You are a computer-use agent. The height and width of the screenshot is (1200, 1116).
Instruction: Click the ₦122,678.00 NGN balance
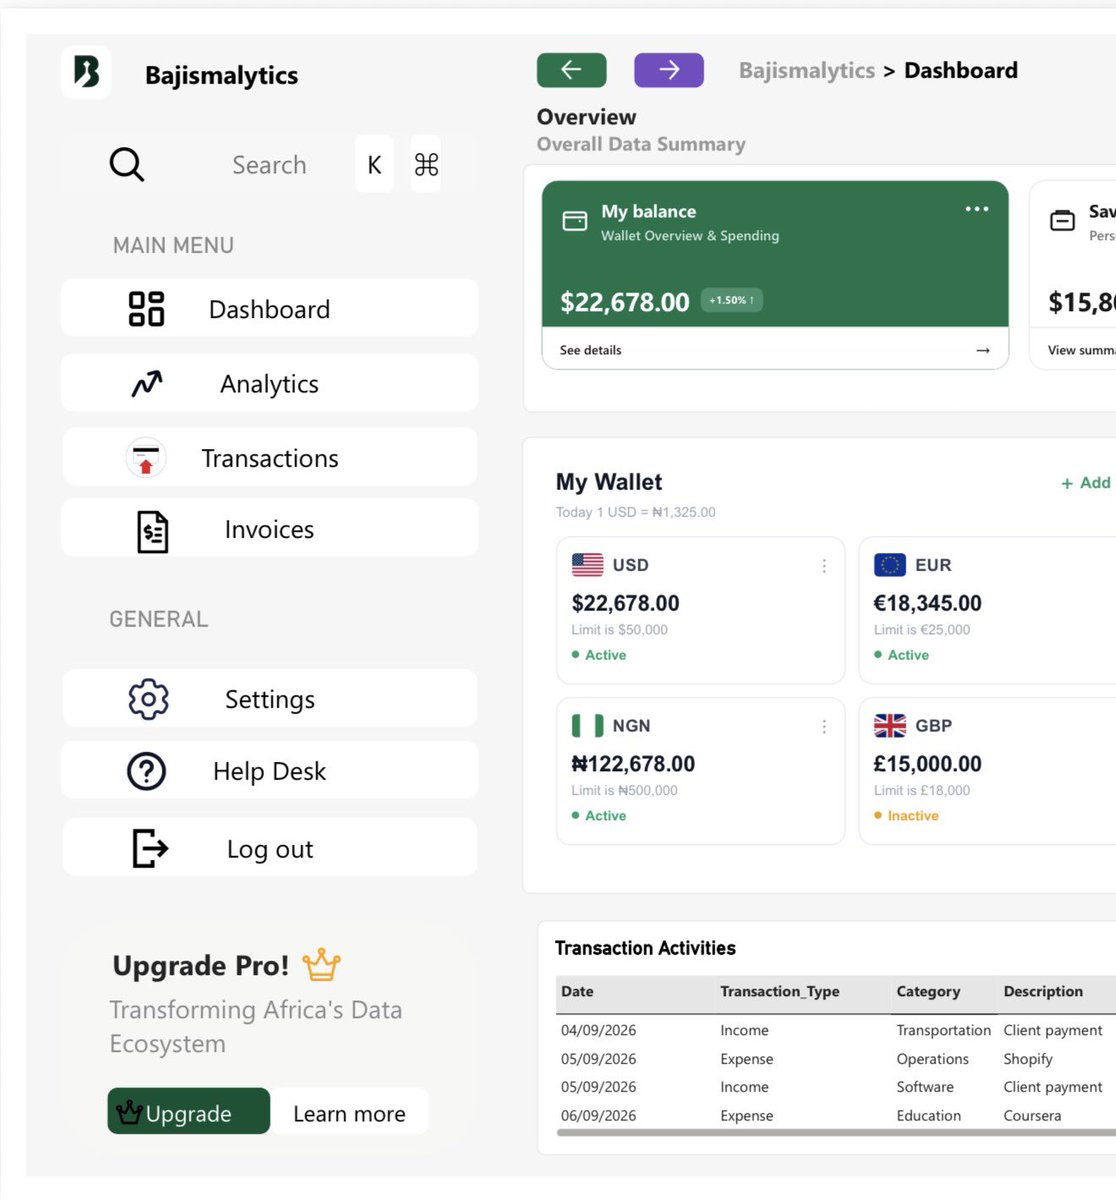click(633, 764)
